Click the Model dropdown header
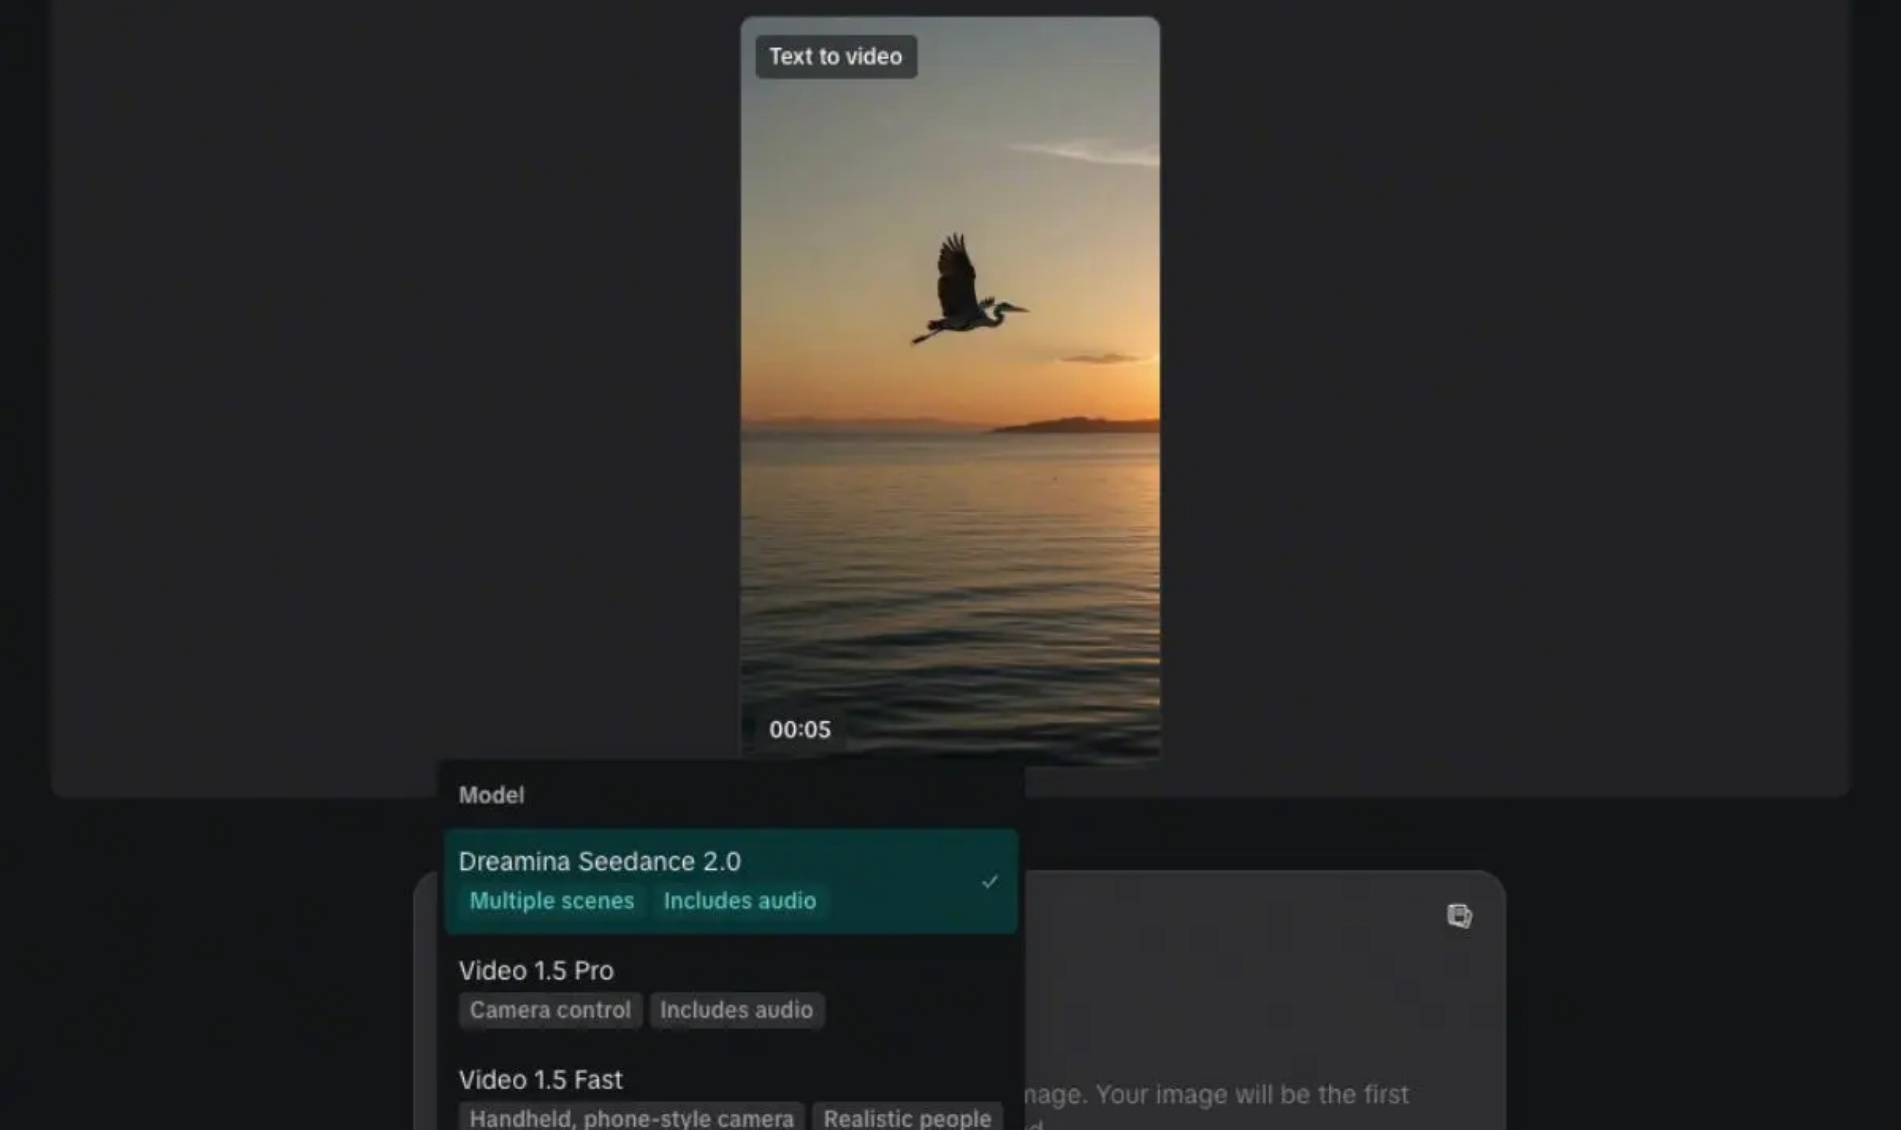Screen dimensions: 1901x1130 click(491, 795)
